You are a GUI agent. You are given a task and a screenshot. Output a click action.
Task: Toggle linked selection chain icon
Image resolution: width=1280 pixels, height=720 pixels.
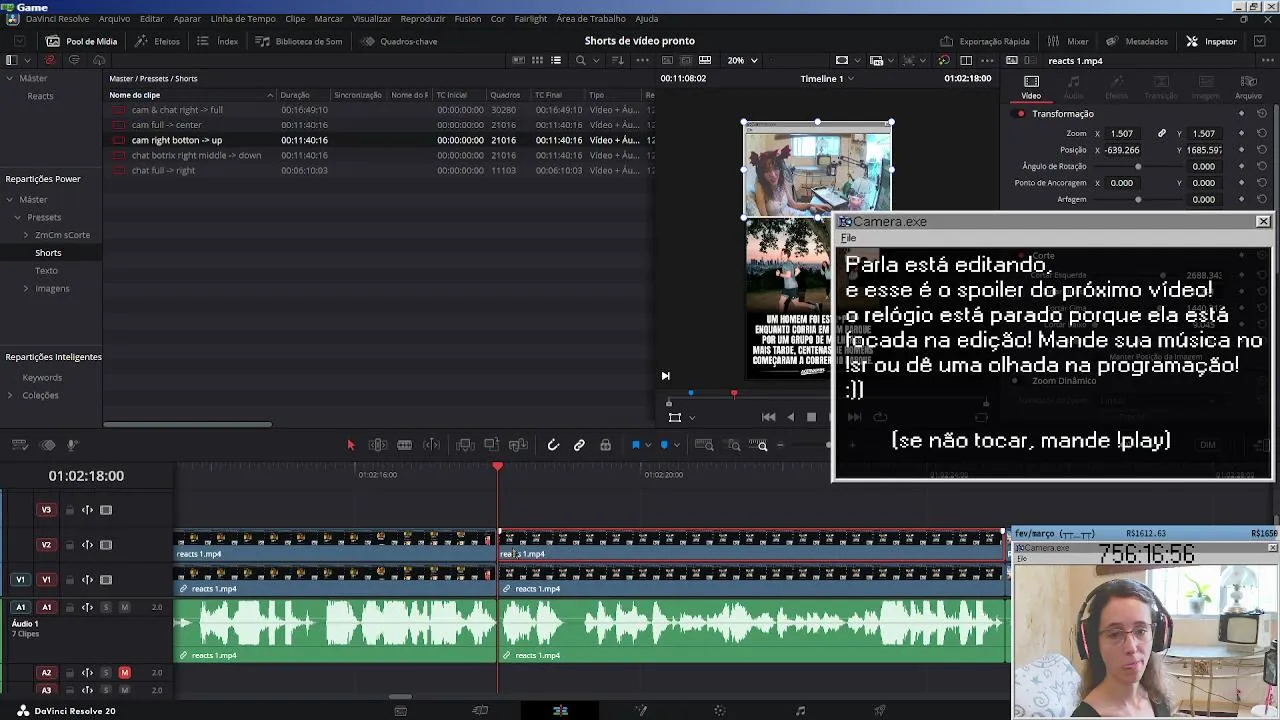coord(579,445)
